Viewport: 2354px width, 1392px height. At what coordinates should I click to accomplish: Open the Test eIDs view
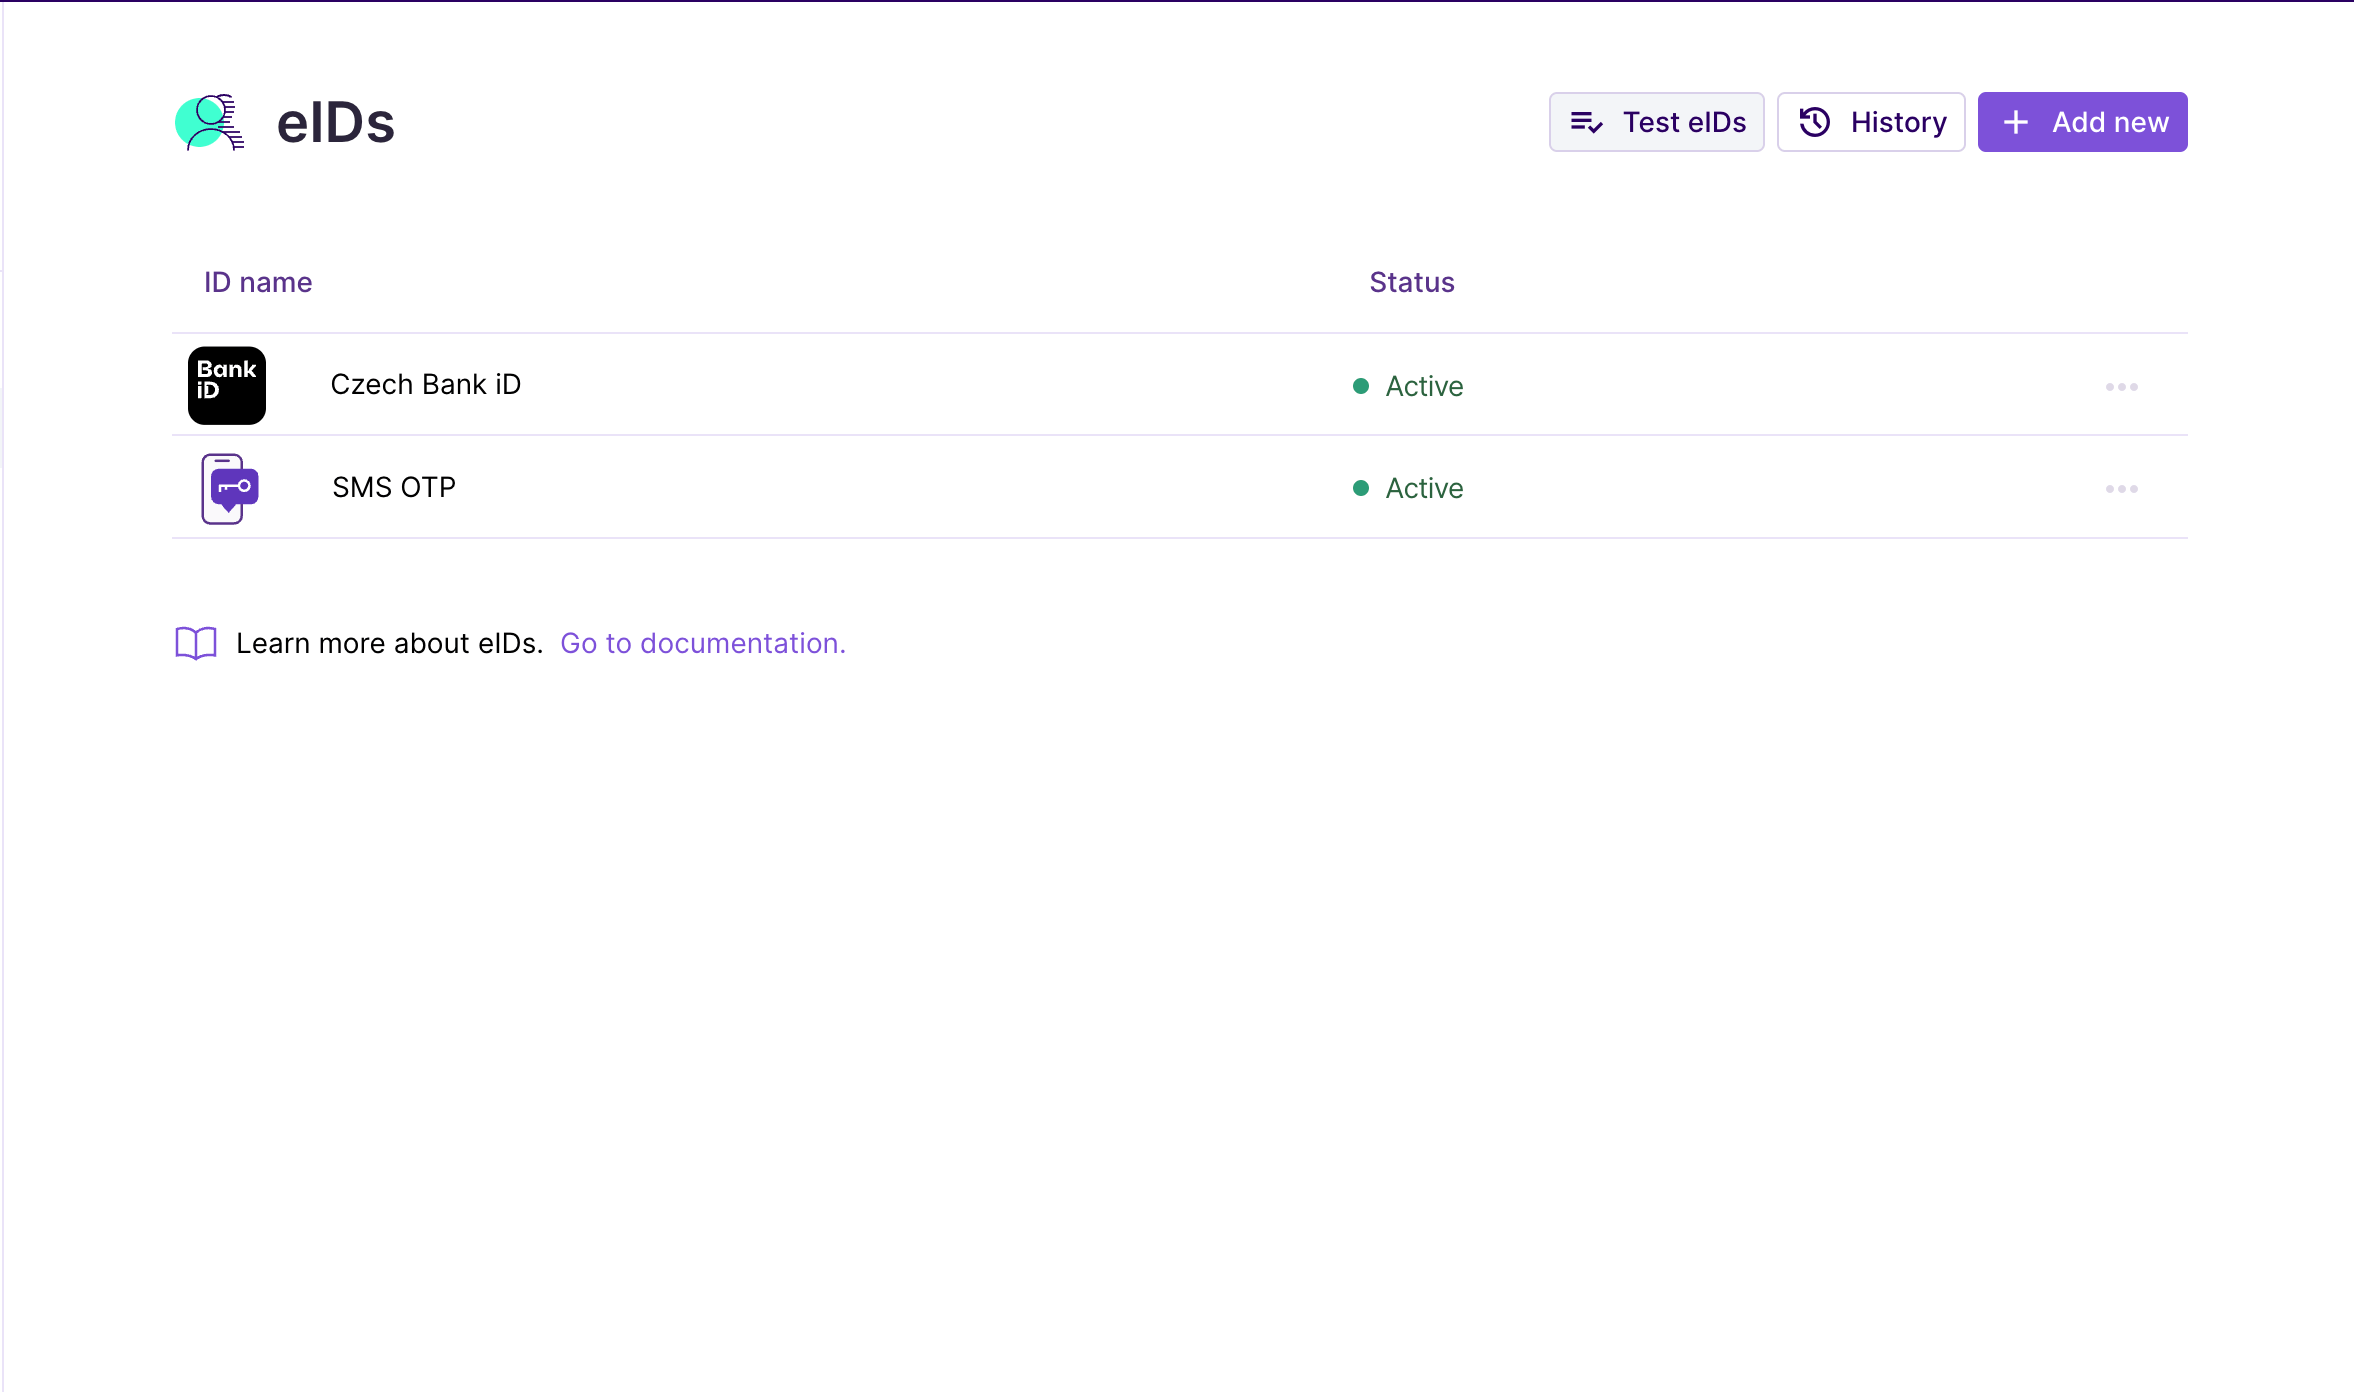(x=1683, y=122)
